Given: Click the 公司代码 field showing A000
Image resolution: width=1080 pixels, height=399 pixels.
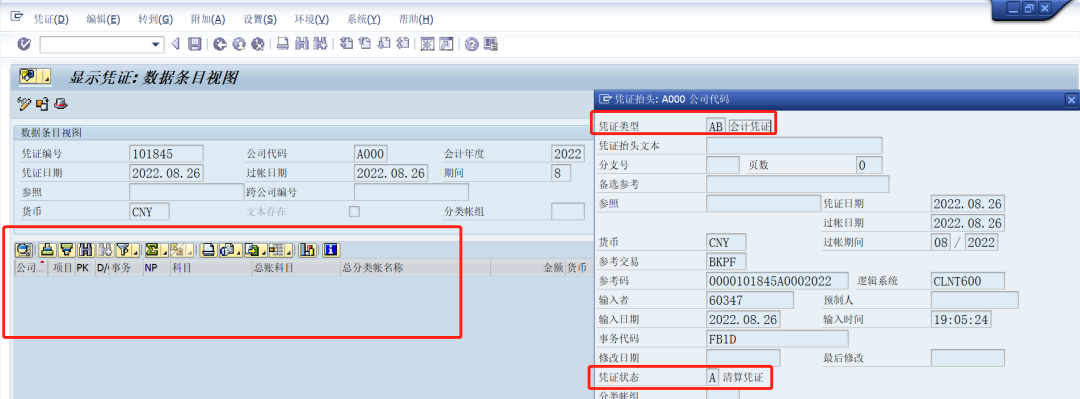Looking at the screenshot, I should [x=372, y=153].
